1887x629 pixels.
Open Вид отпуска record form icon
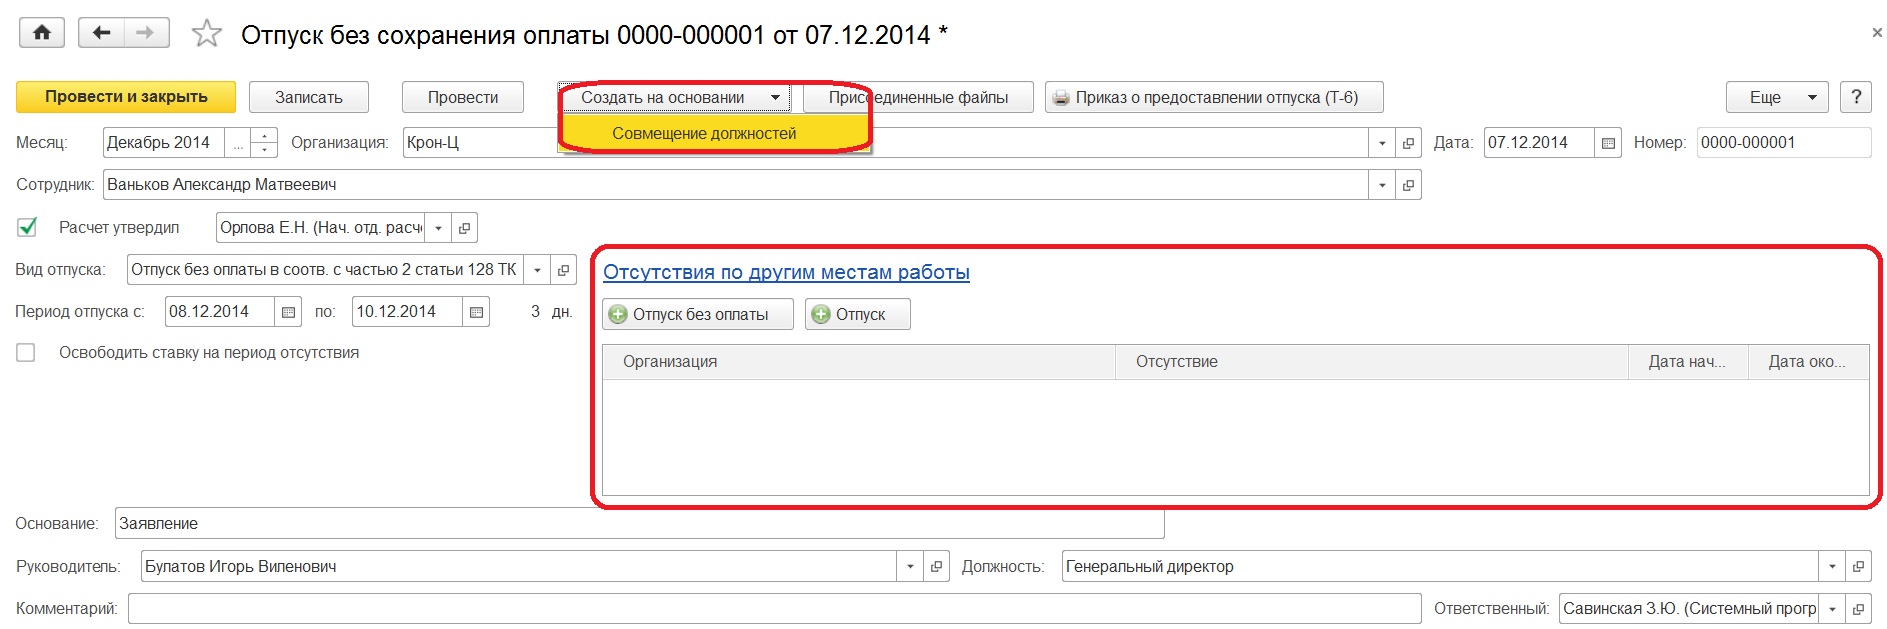click(x=564, y=270)
